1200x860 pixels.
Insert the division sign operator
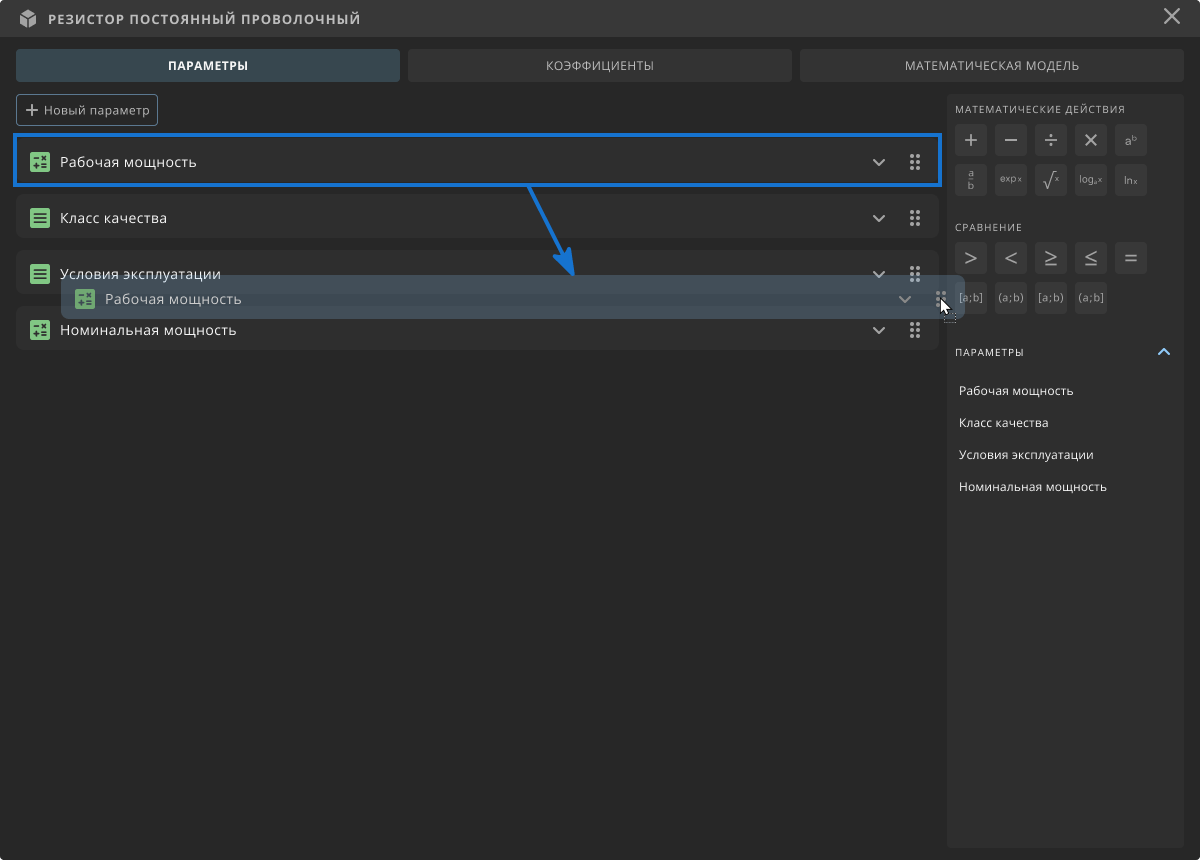pyautogui.click(x=1051, y=140)
